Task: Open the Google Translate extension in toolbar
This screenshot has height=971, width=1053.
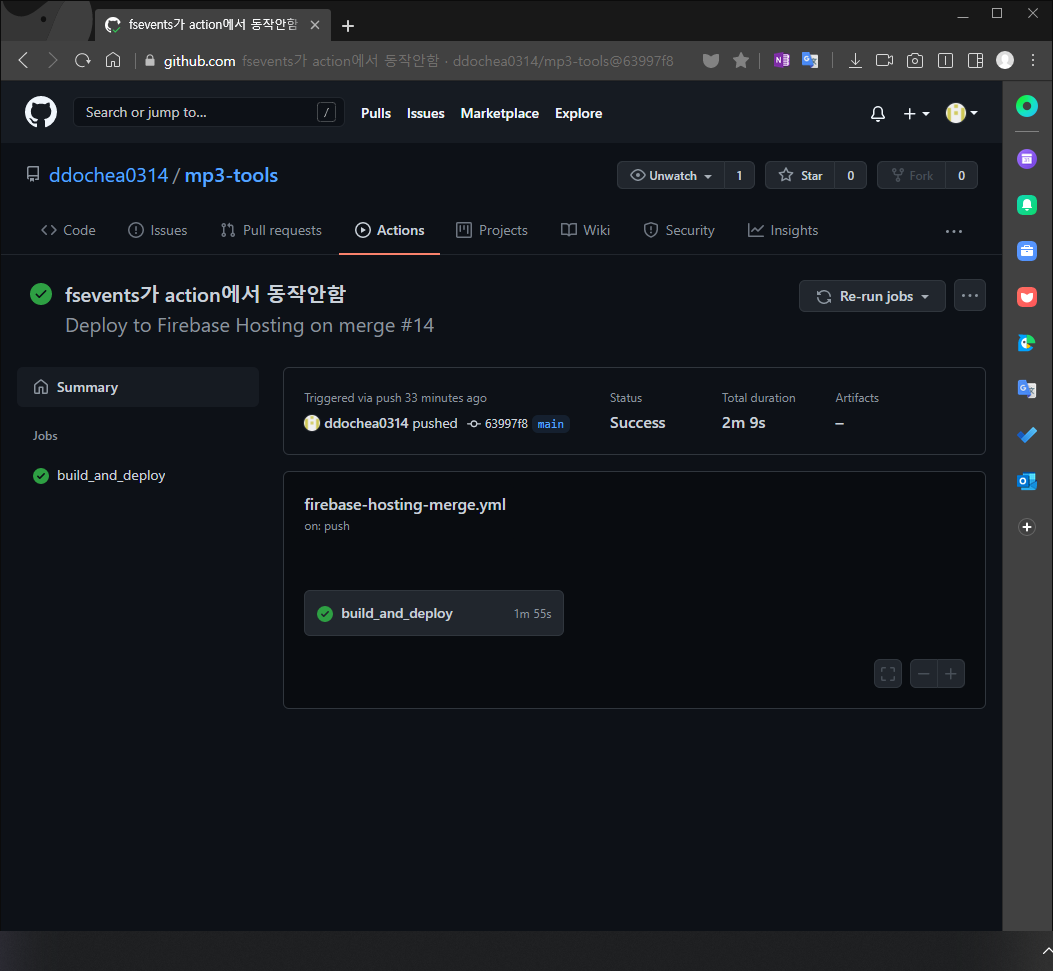Action: coord(810,60)
